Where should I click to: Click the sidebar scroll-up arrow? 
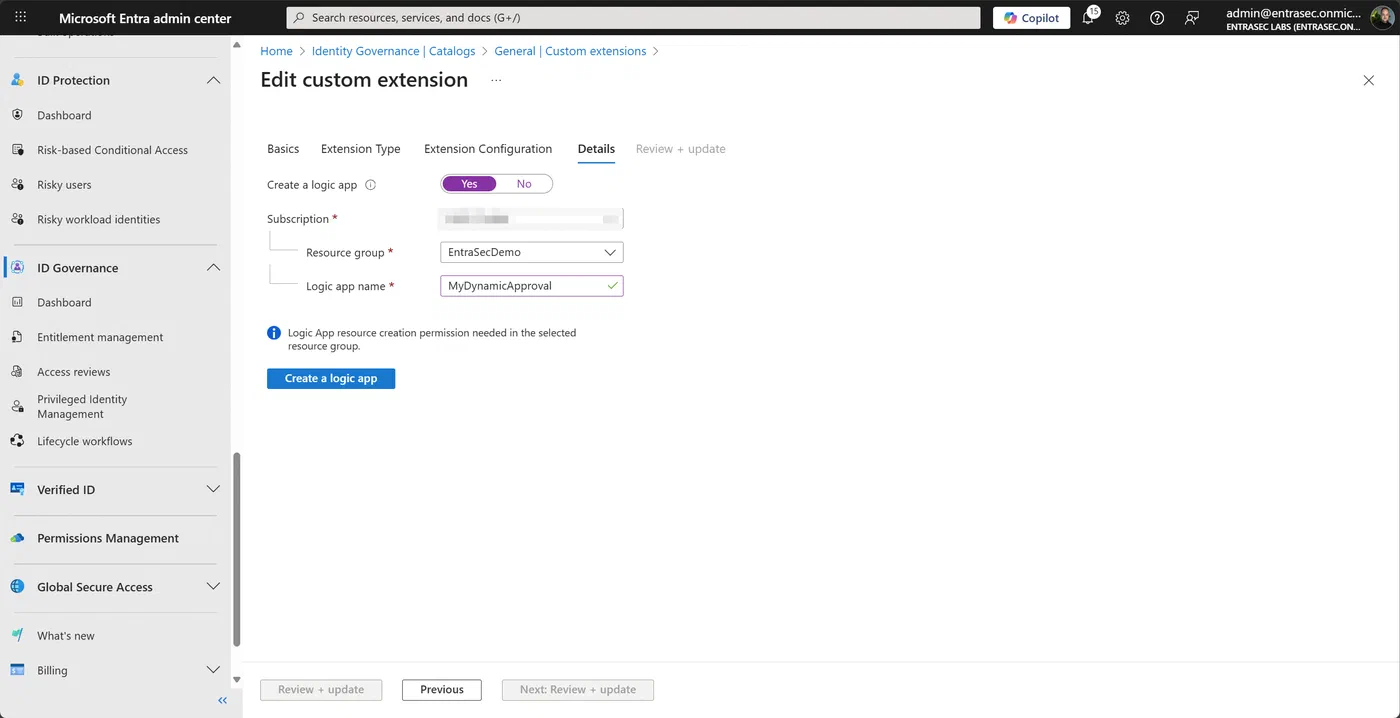tap(237, 45)
